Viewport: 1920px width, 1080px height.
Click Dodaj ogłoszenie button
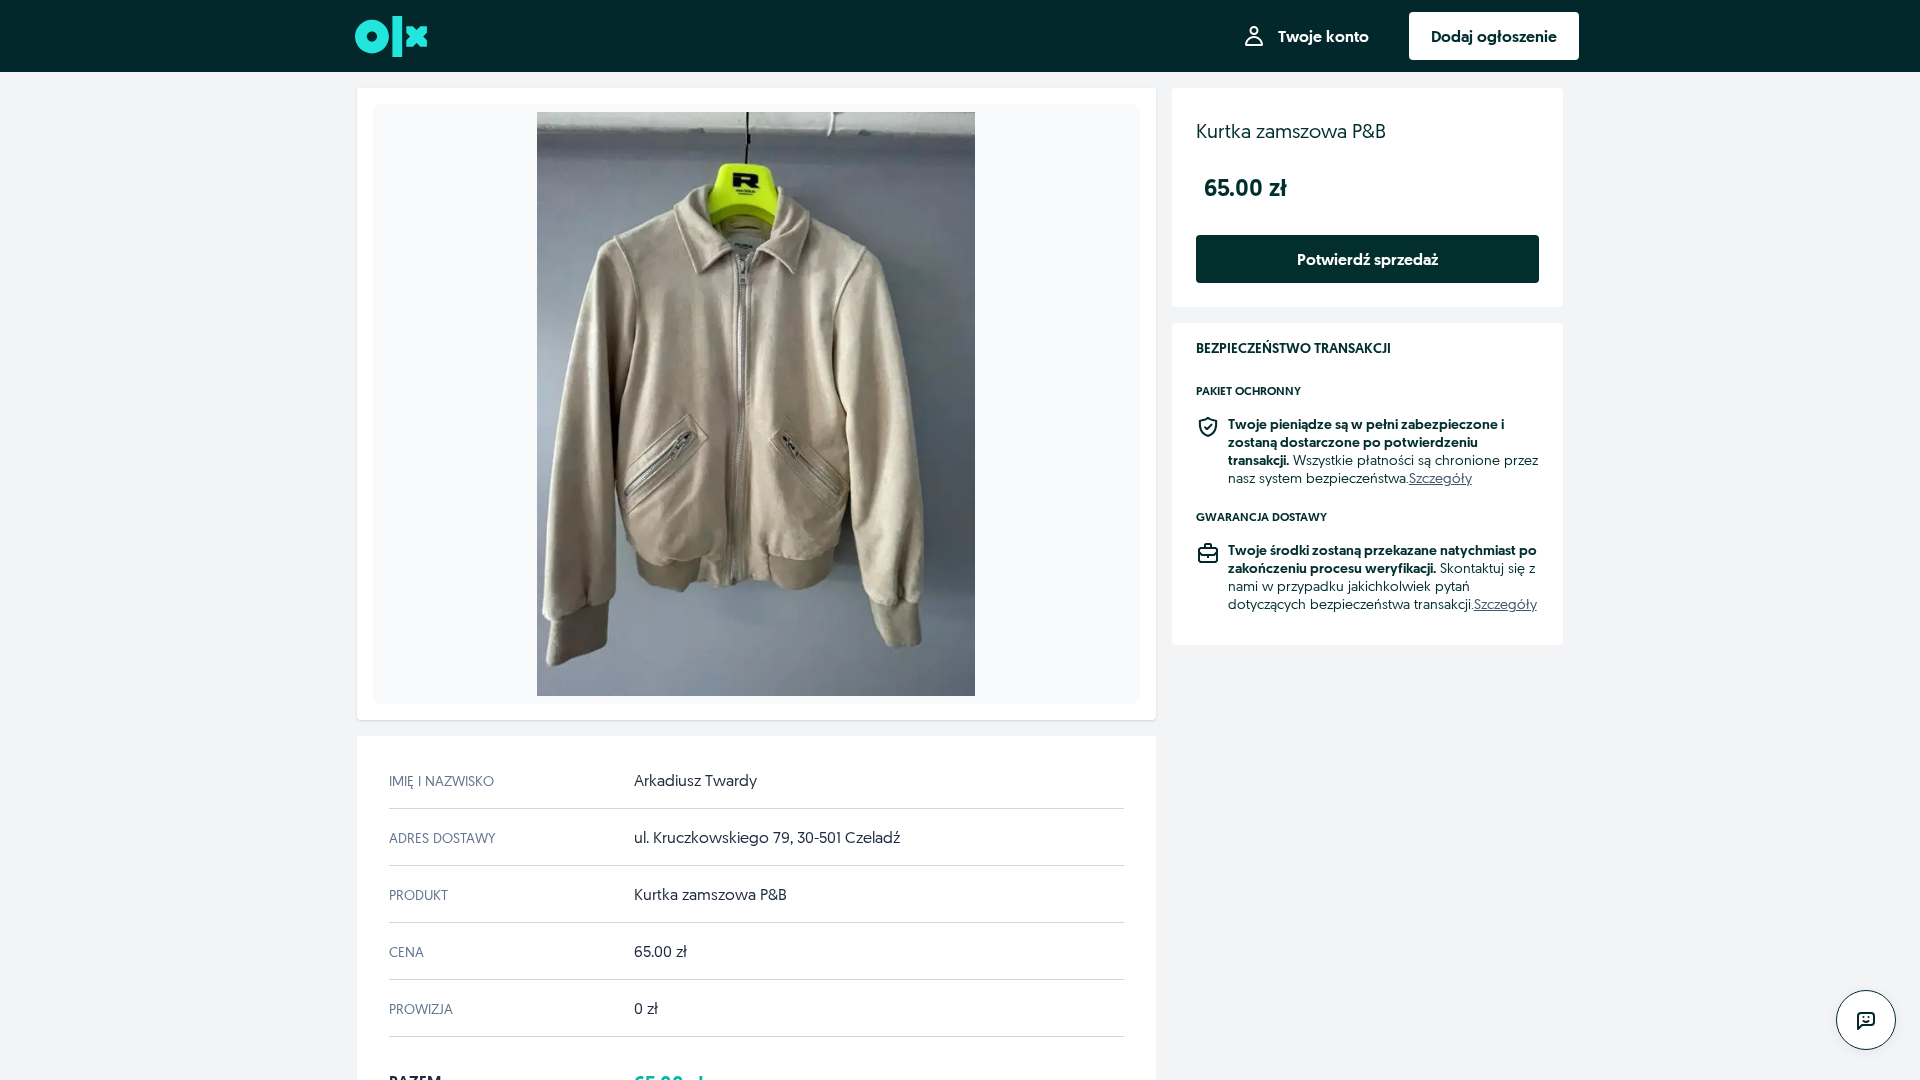pyautogui.click(x=1493, y=36)
